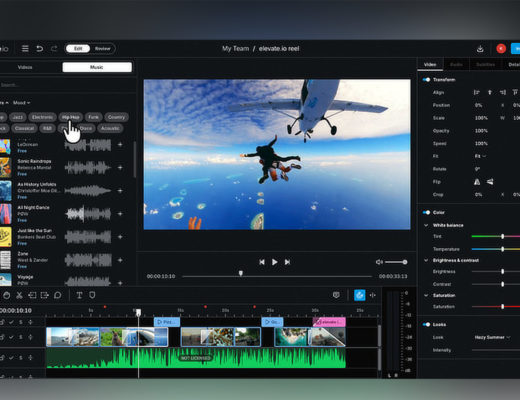
Task: Click the flip horizontal icon in the Flip row
Action: [477, 182]
